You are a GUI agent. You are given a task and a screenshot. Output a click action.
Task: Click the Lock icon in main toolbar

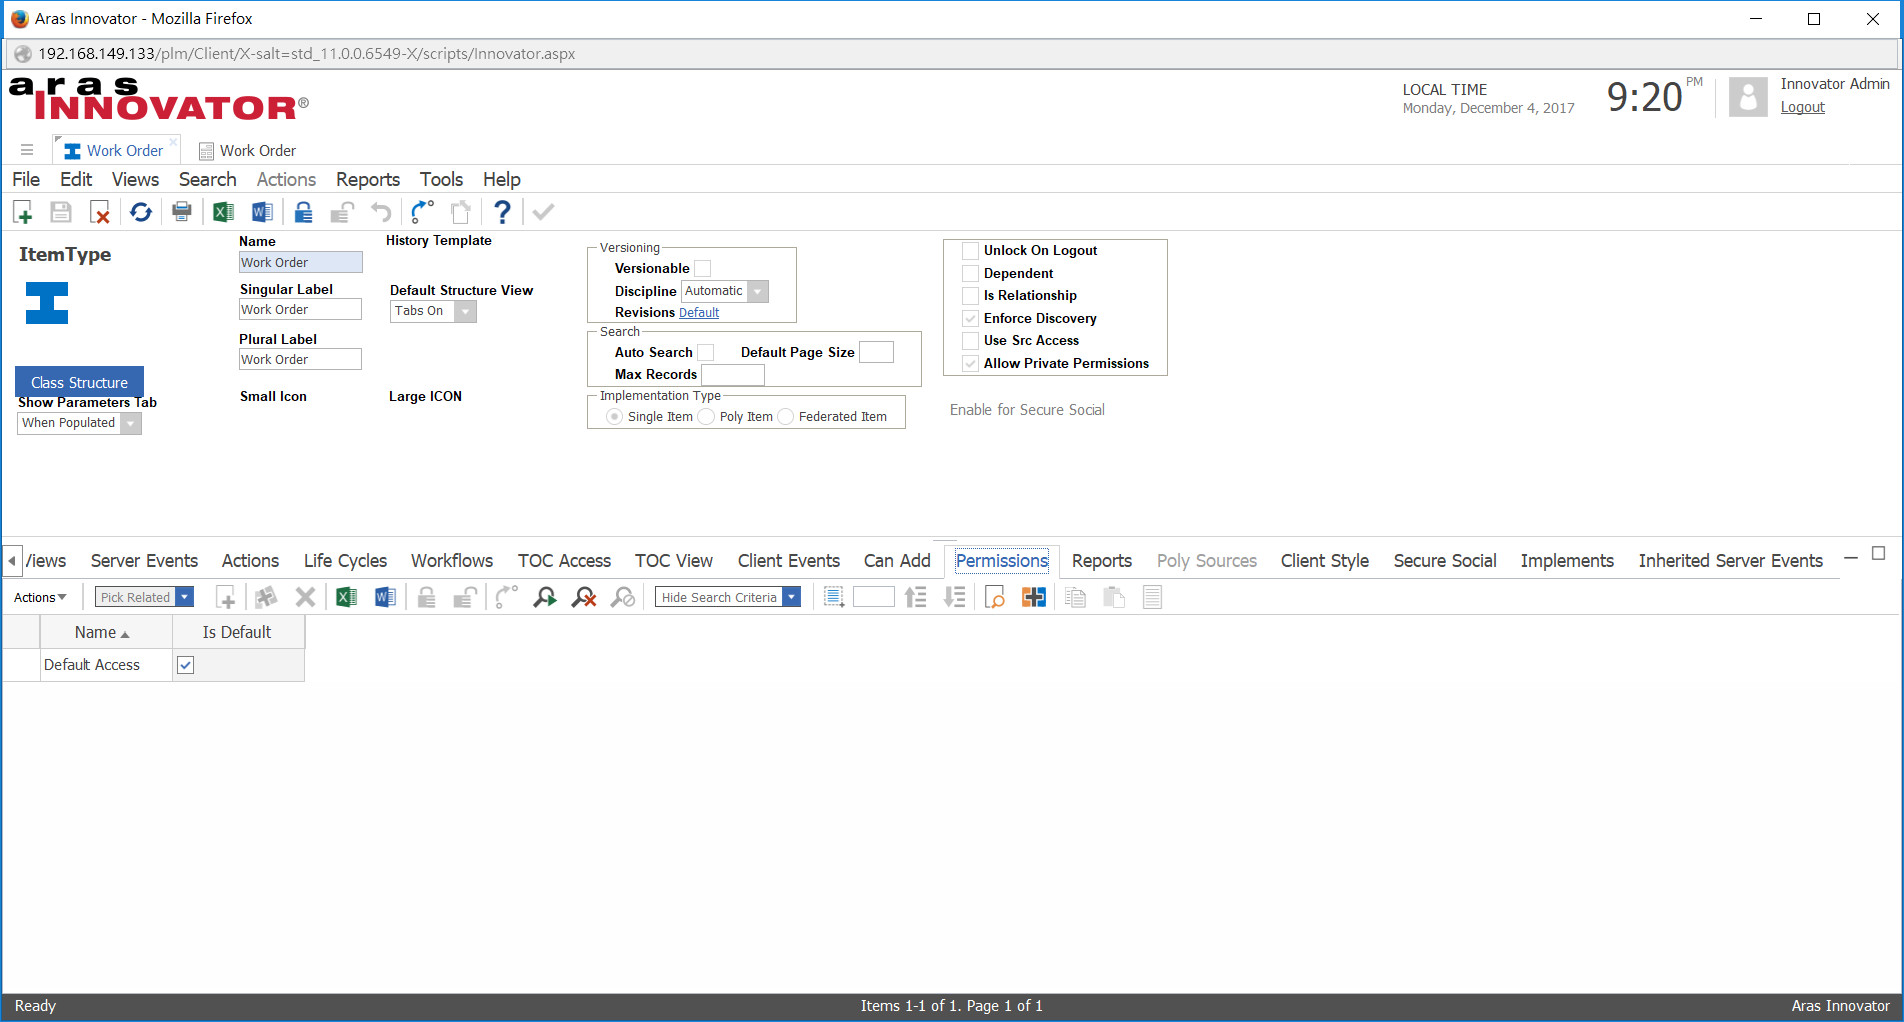coord(303,212)
